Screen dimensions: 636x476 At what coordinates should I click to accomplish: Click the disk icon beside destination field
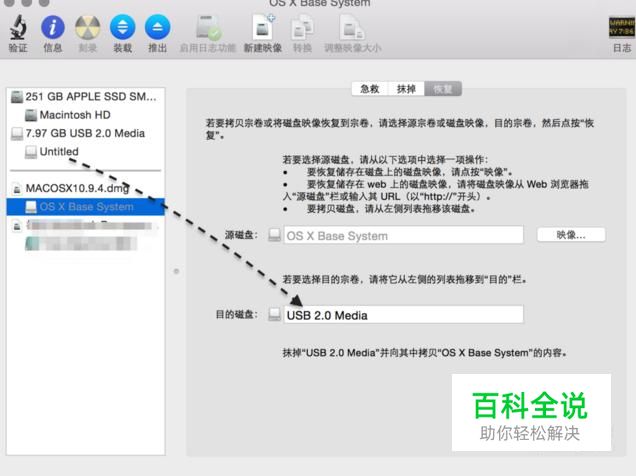tap(275, 314)
